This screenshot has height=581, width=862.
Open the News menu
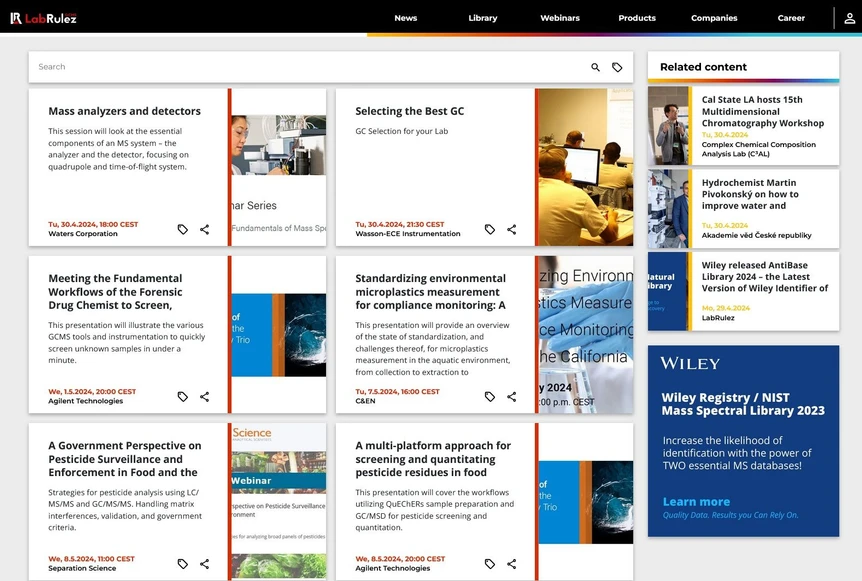[x=406, y=18]
